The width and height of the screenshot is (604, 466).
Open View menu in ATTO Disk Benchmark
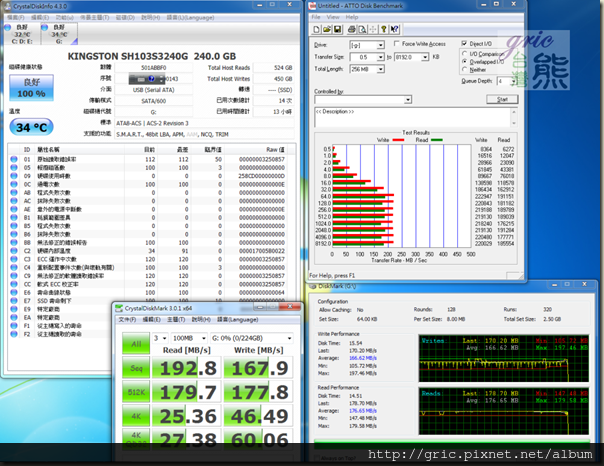point(333,17)
